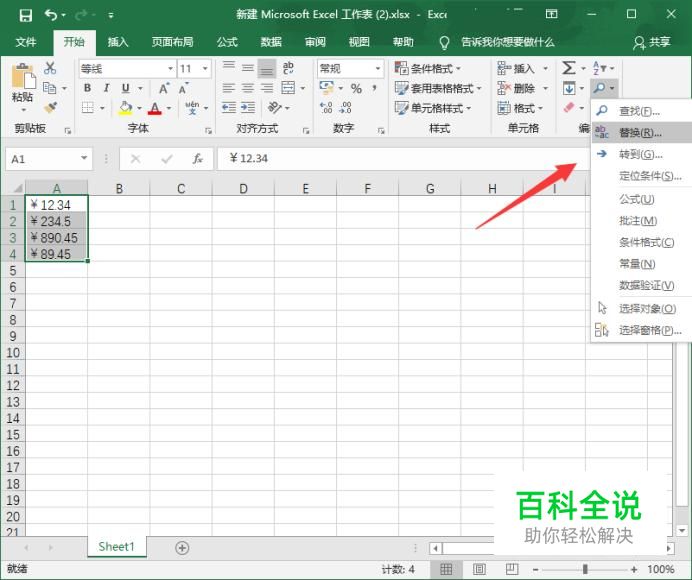Screen dimensions: 692x580
Task: Open the 文件 tab
Action: tap(26, 42)
